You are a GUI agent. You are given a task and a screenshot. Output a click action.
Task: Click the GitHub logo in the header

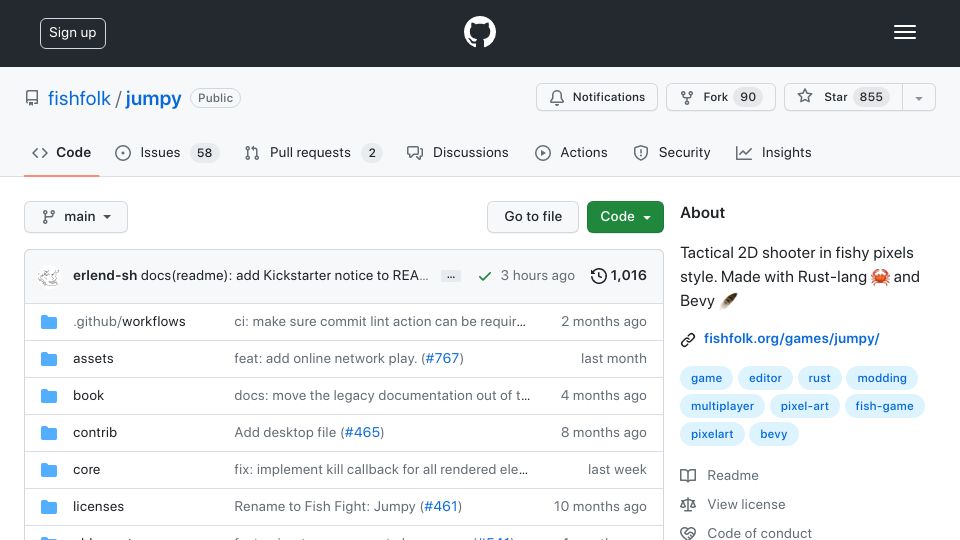tap(479, 32)
